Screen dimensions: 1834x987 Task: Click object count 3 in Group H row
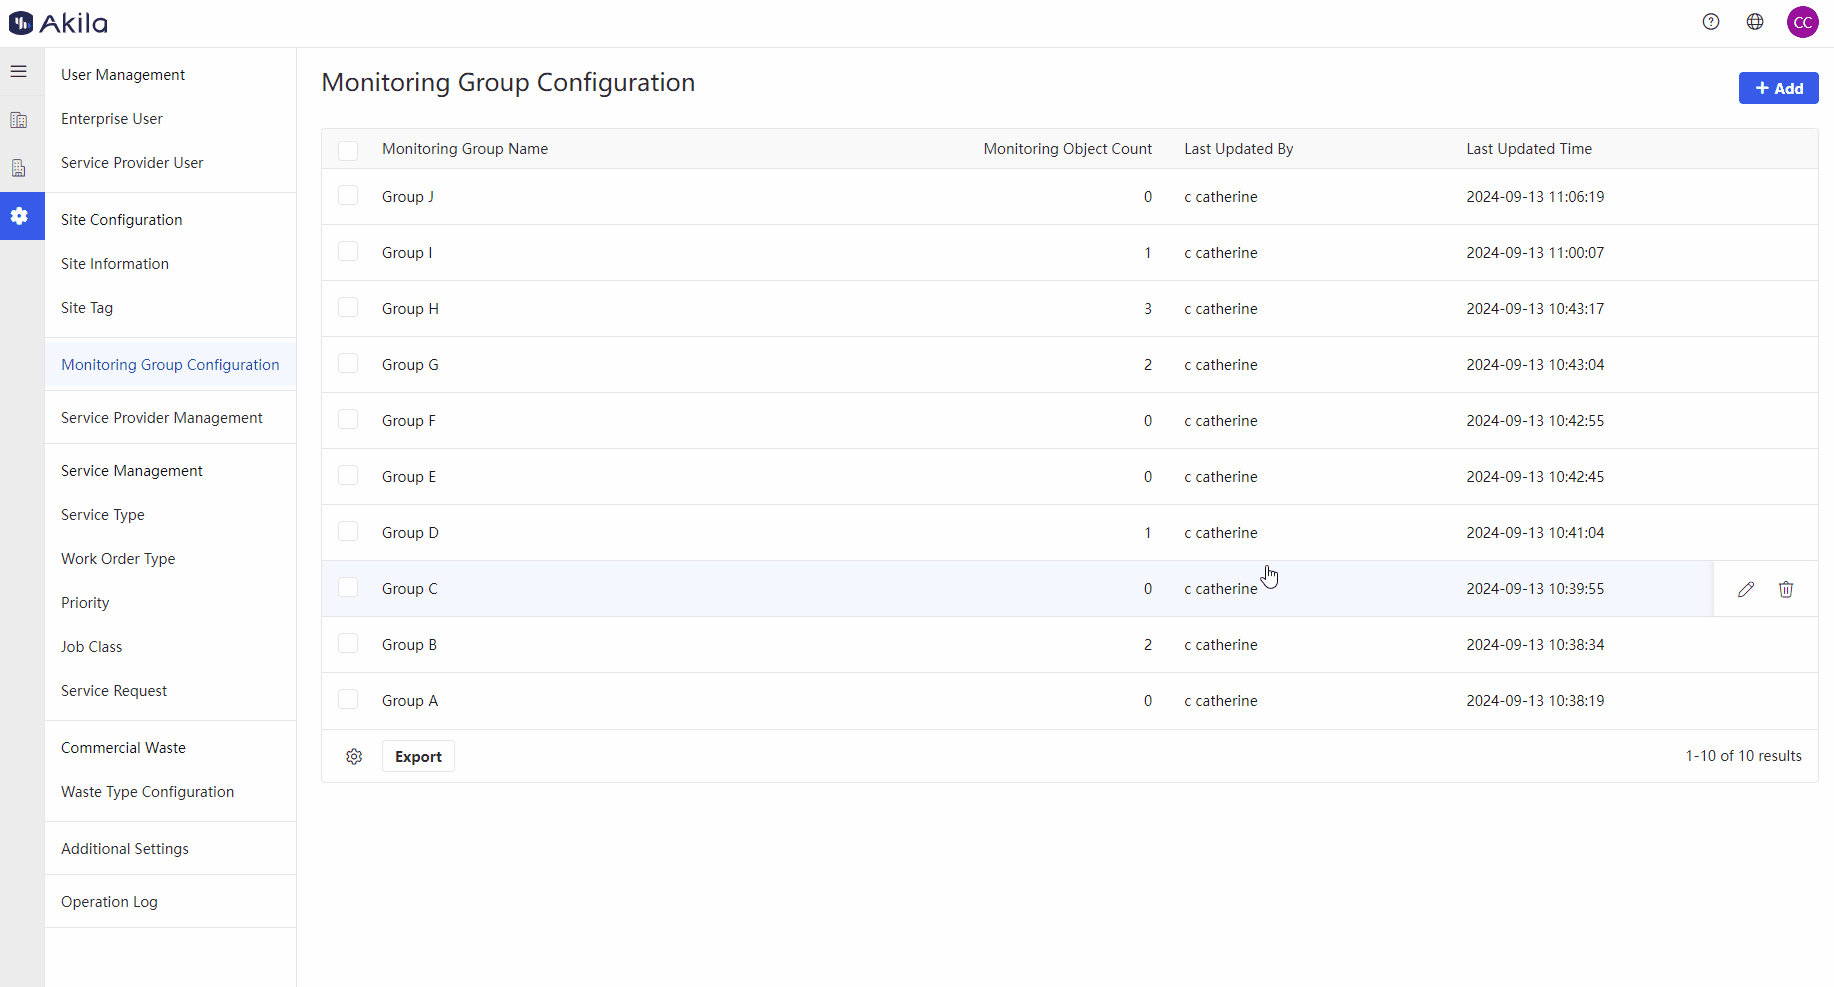point(1148,309)
